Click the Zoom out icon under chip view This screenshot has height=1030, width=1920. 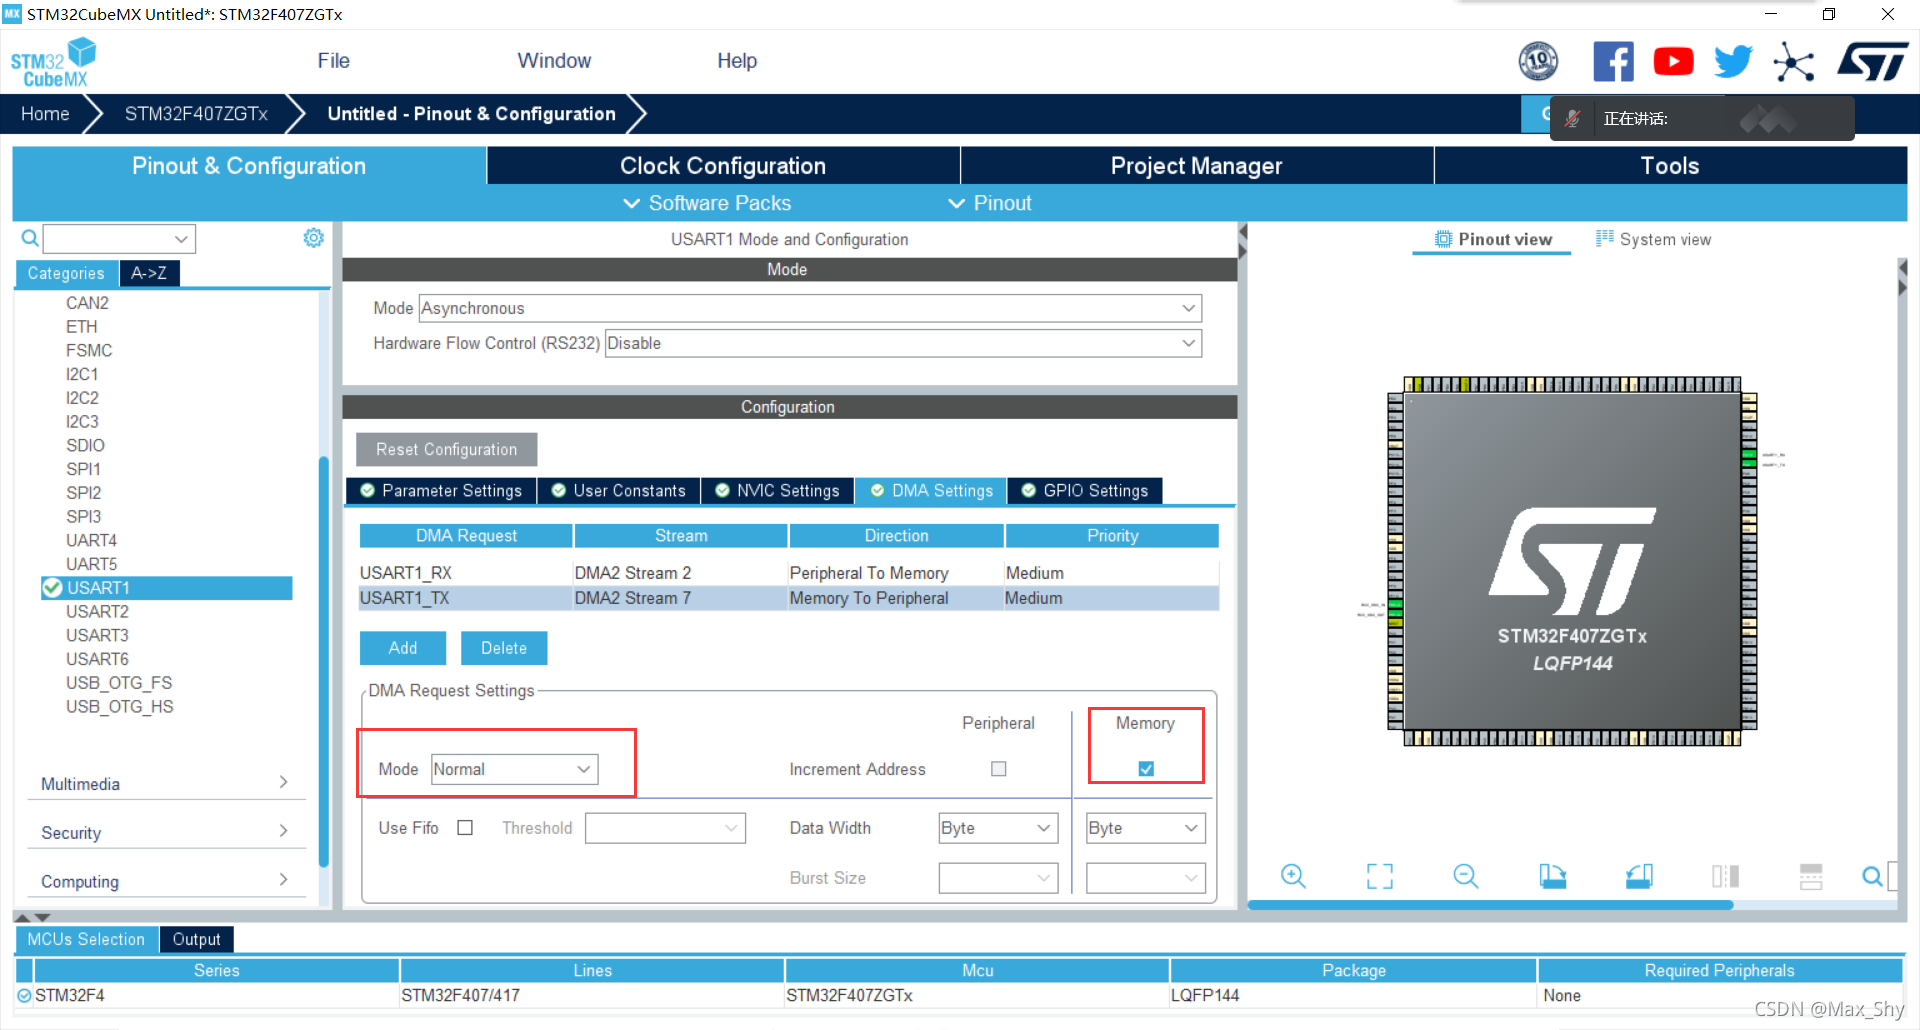point(1466,876)
